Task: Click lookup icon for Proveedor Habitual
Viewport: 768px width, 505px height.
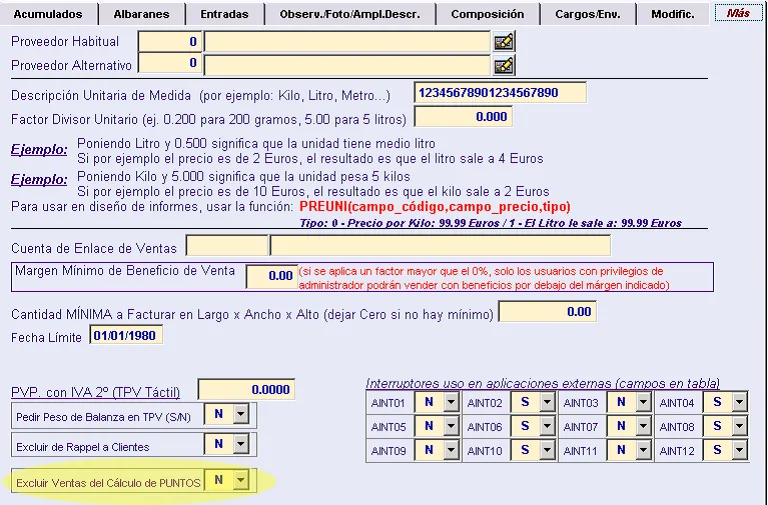Action: (504, 42)
